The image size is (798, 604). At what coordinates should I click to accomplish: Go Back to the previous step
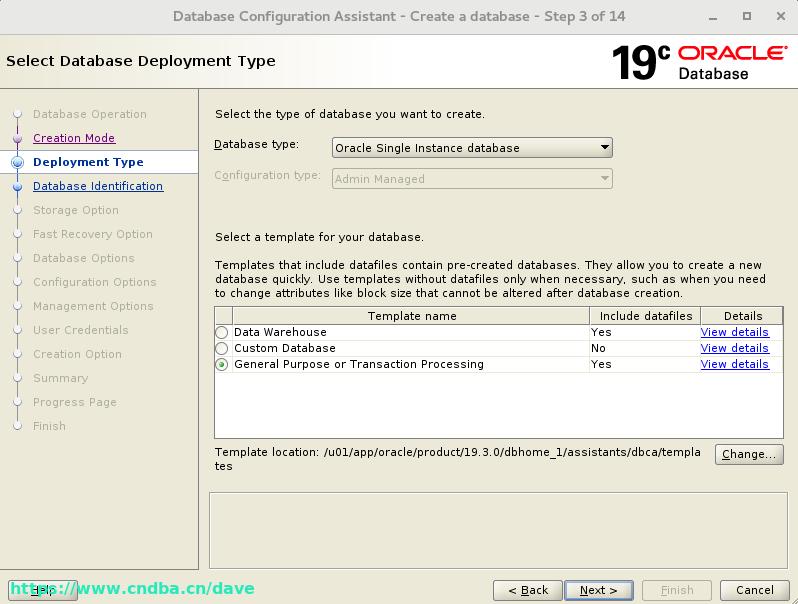(x=528, y=590)
